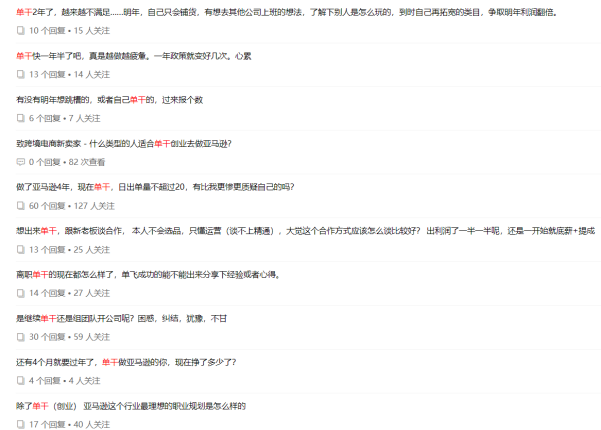Click the comment icon beside "0 个回复"
Screen dimensions: 601x430
coord(21,161)
